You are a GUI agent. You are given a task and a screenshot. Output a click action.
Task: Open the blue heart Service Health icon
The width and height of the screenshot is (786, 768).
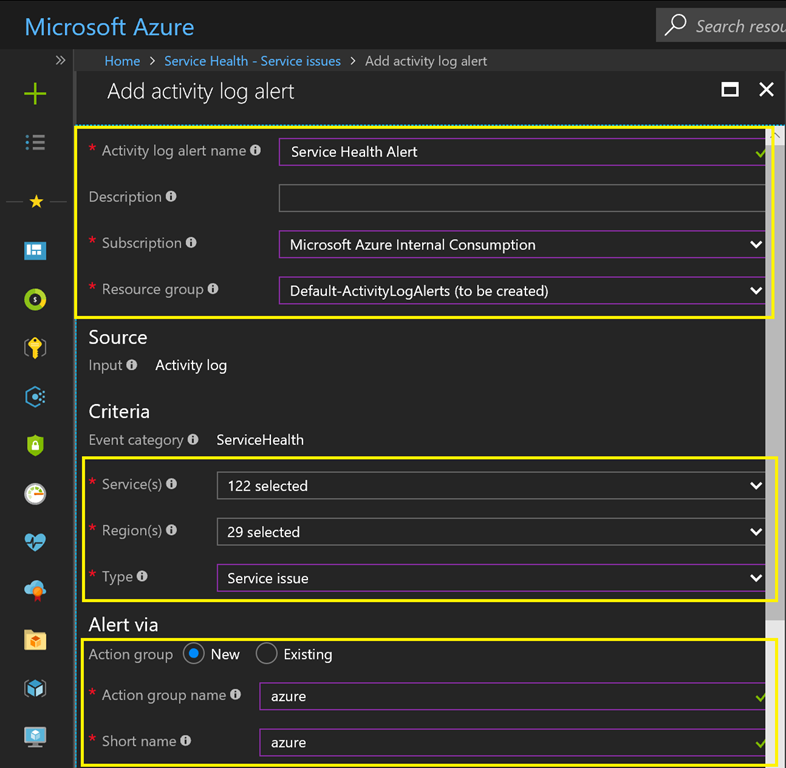35,543
